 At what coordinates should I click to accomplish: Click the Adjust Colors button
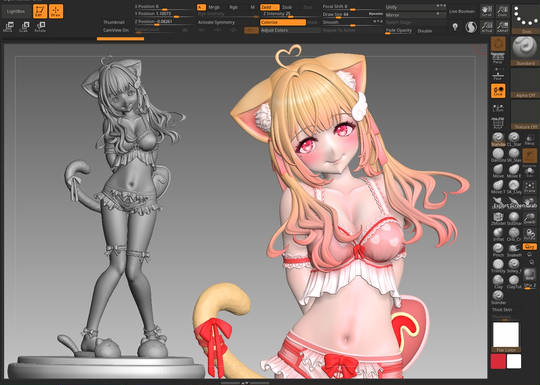pyautogui.click(x=290, y=30)
